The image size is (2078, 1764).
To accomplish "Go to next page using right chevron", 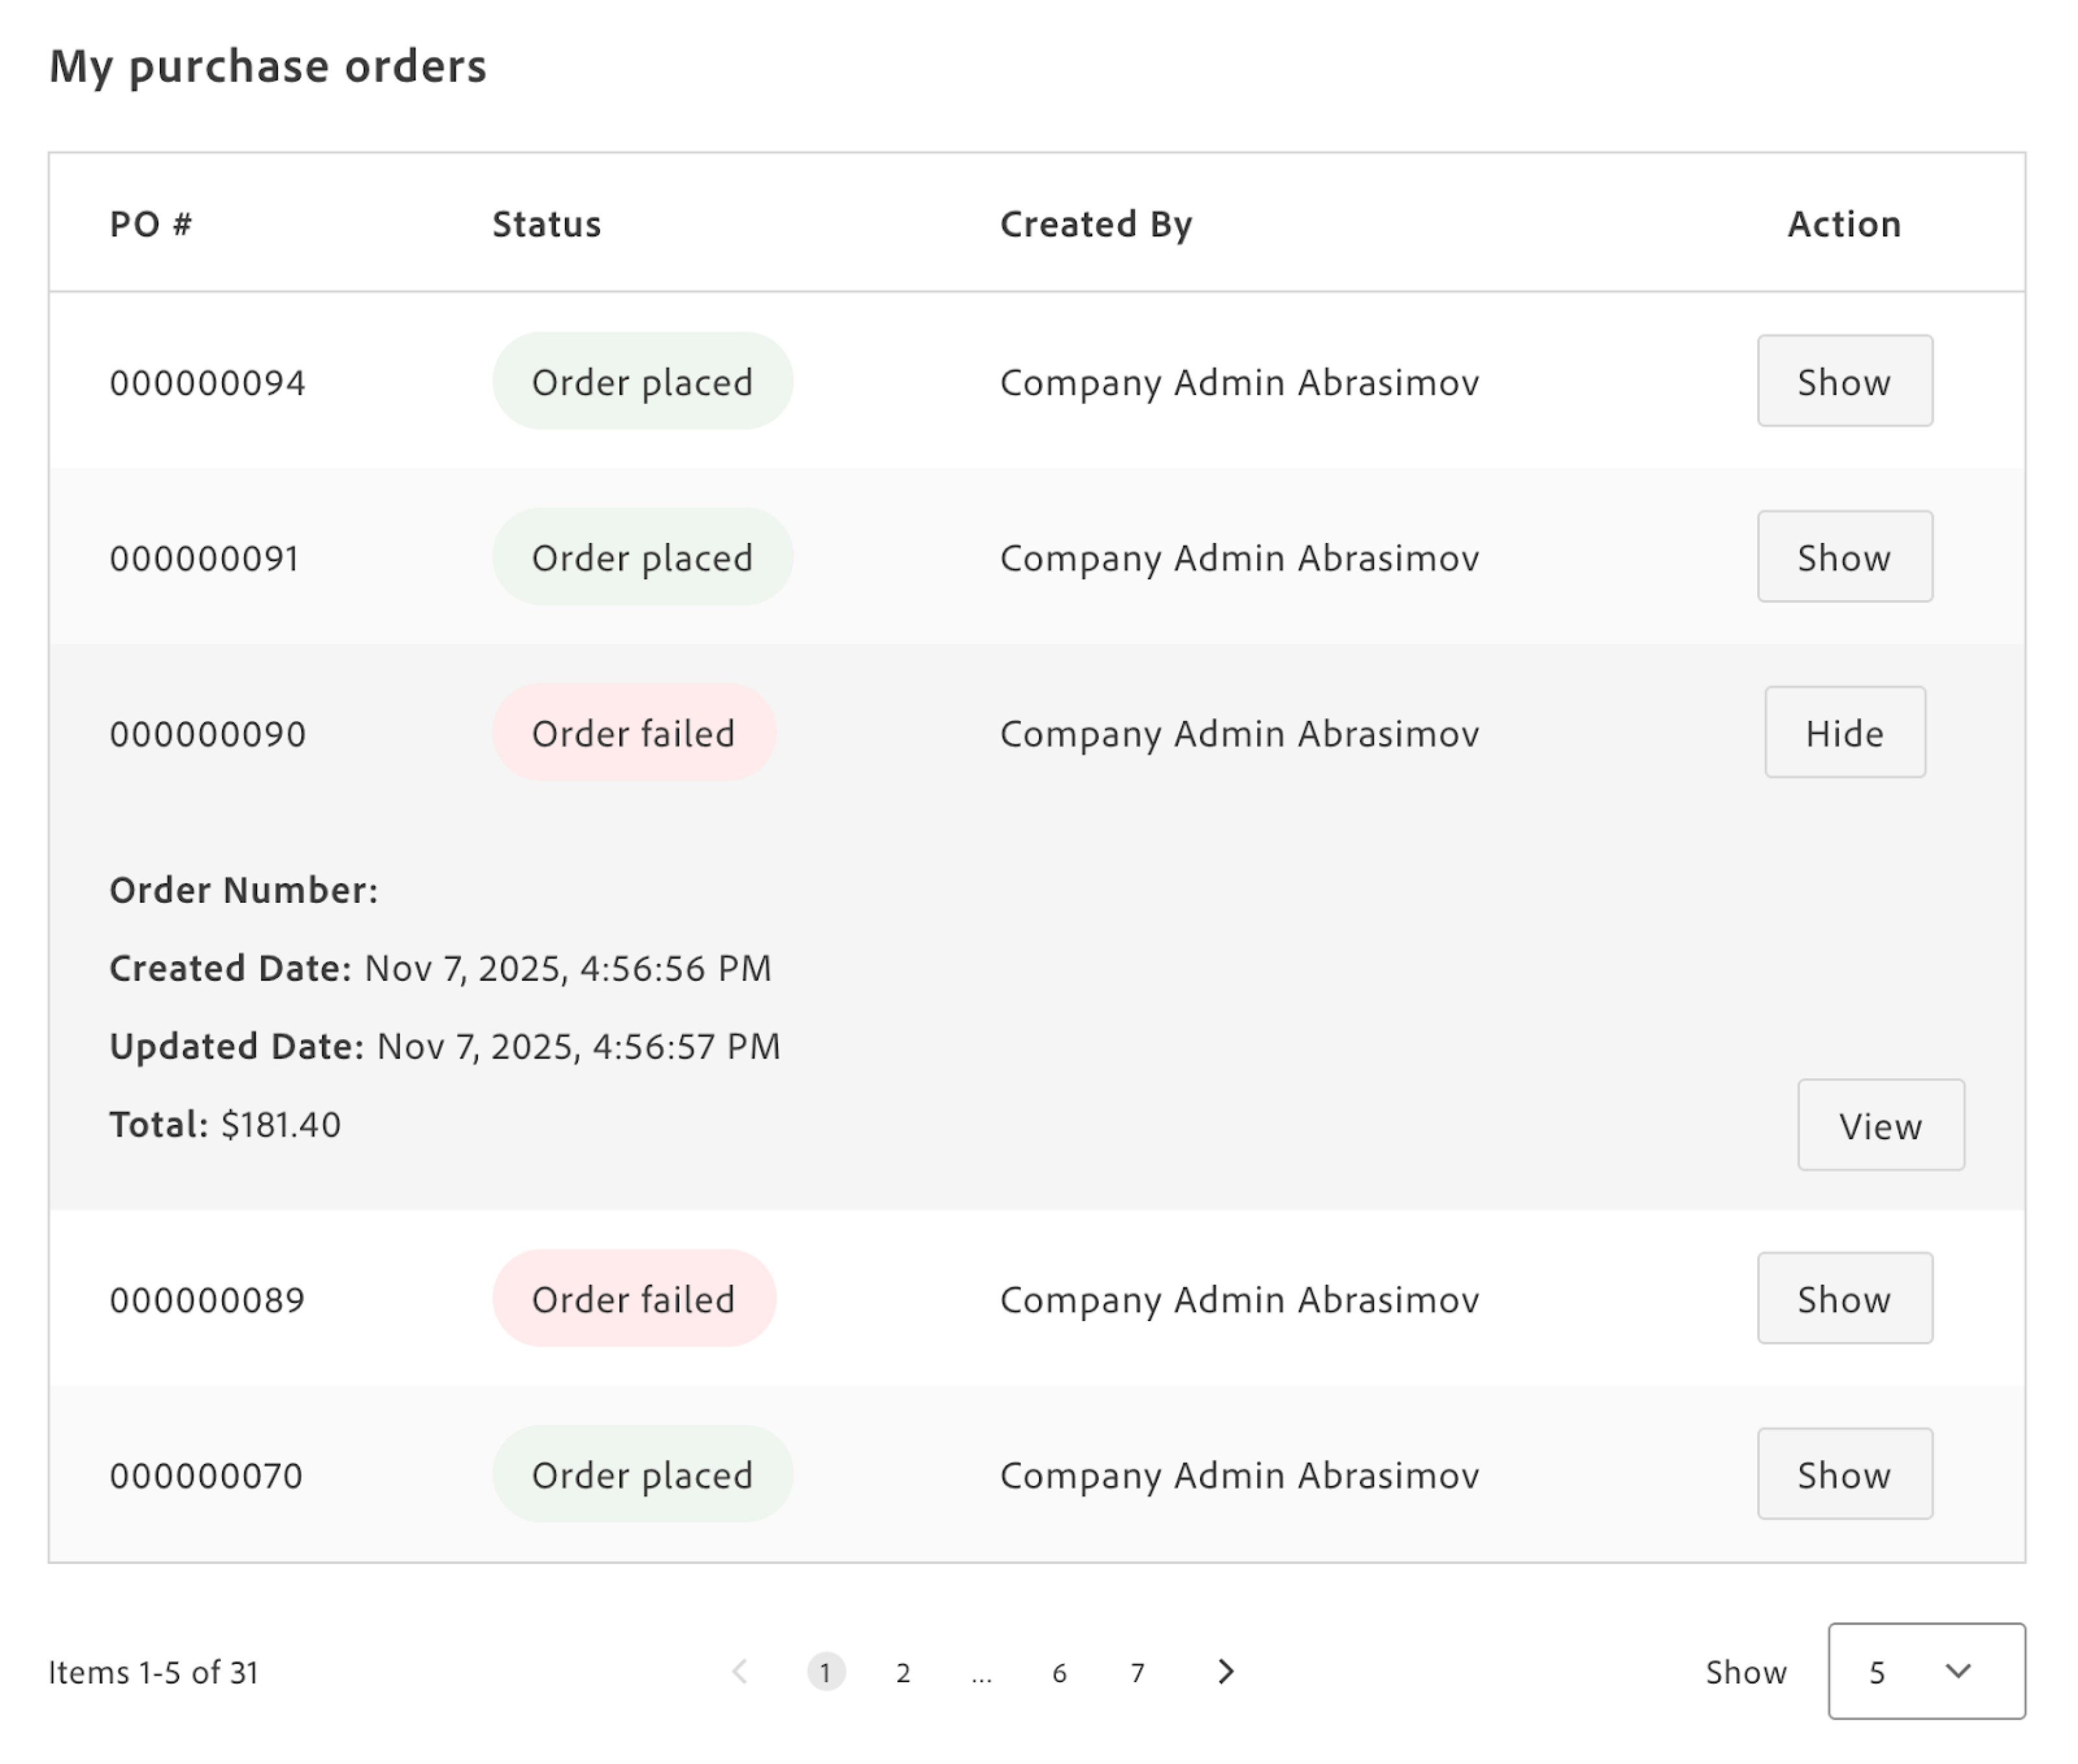I will click(1225, 1671).
